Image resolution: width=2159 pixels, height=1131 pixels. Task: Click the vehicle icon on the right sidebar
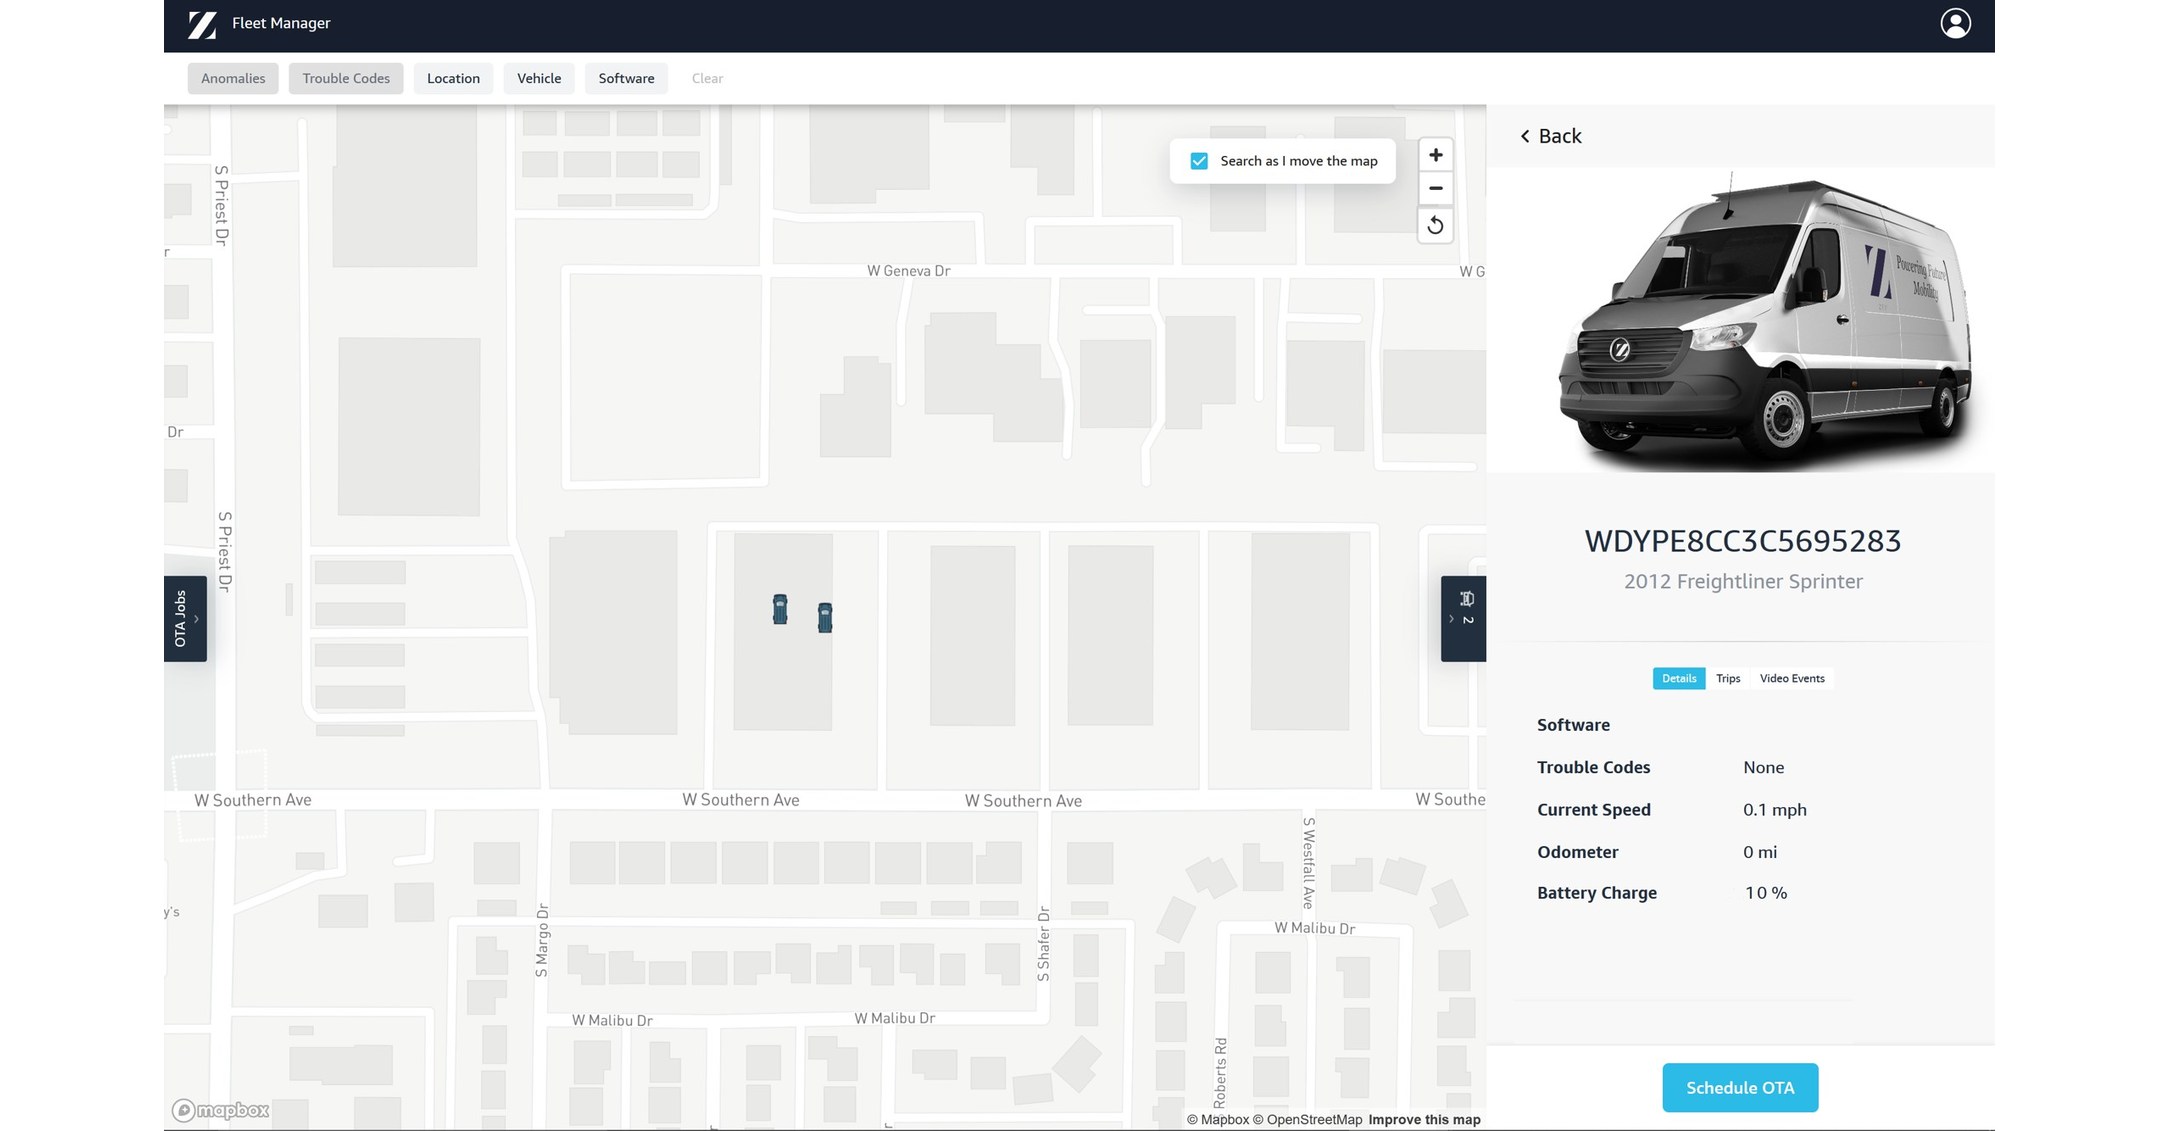point(1466,597)
